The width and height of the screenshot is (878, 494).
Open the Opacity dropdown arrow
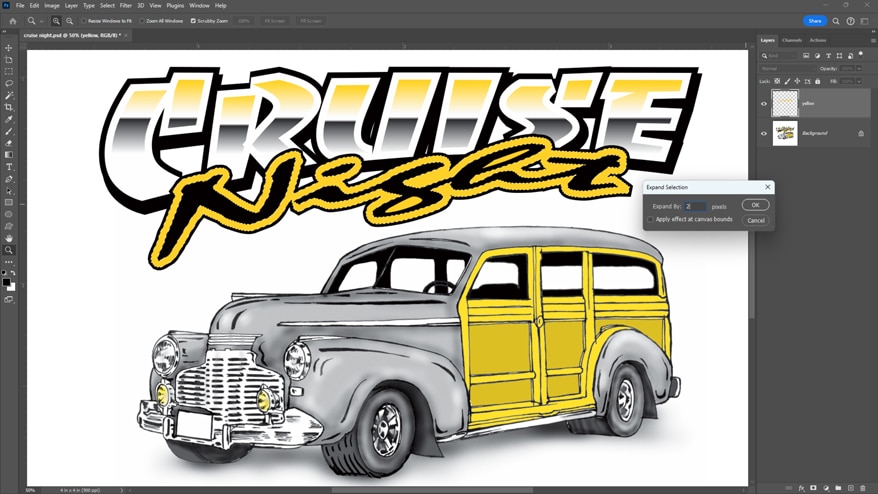tap(859, 68)
